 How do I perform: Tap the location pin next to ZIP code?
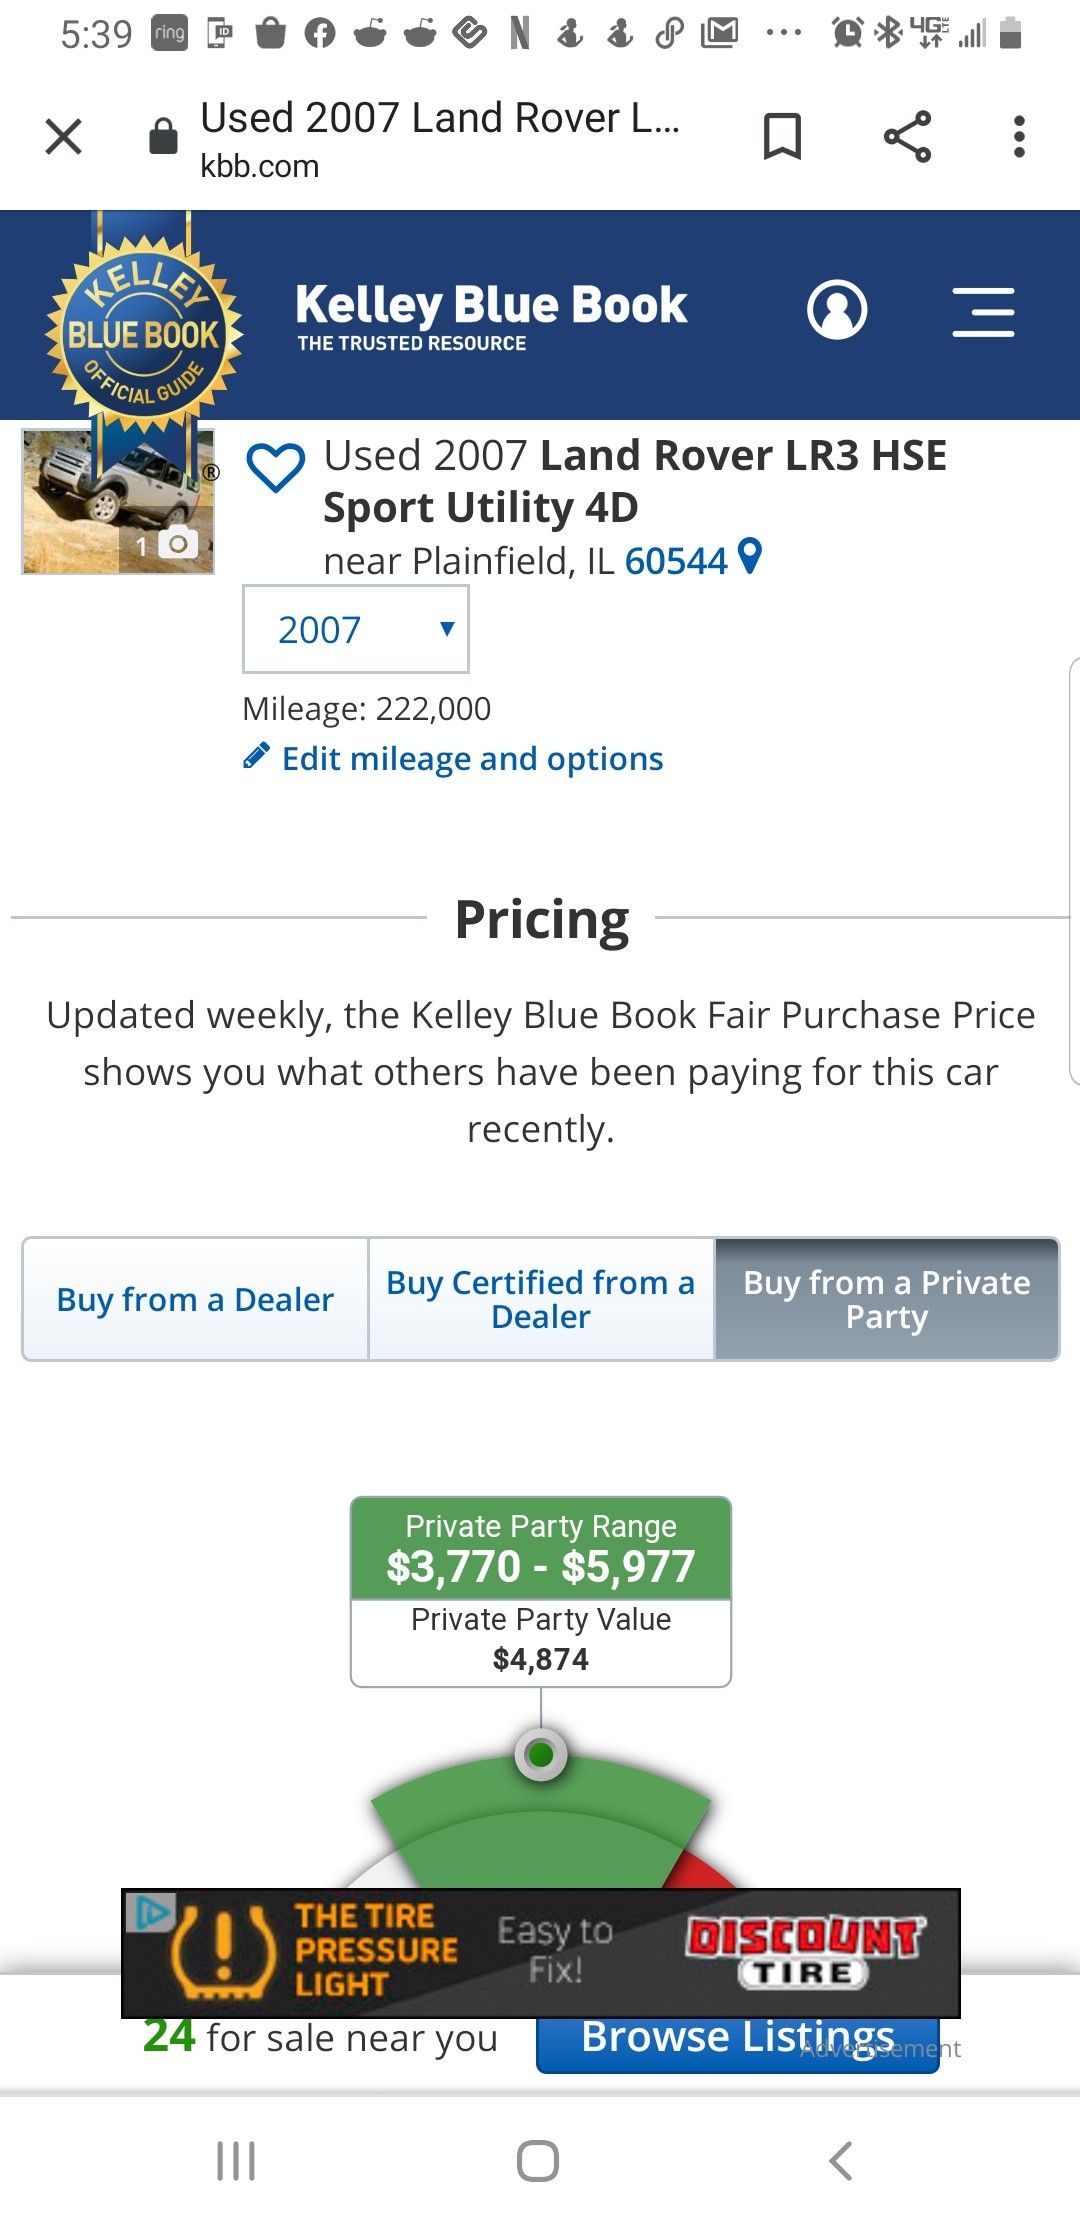coord(749,556)
